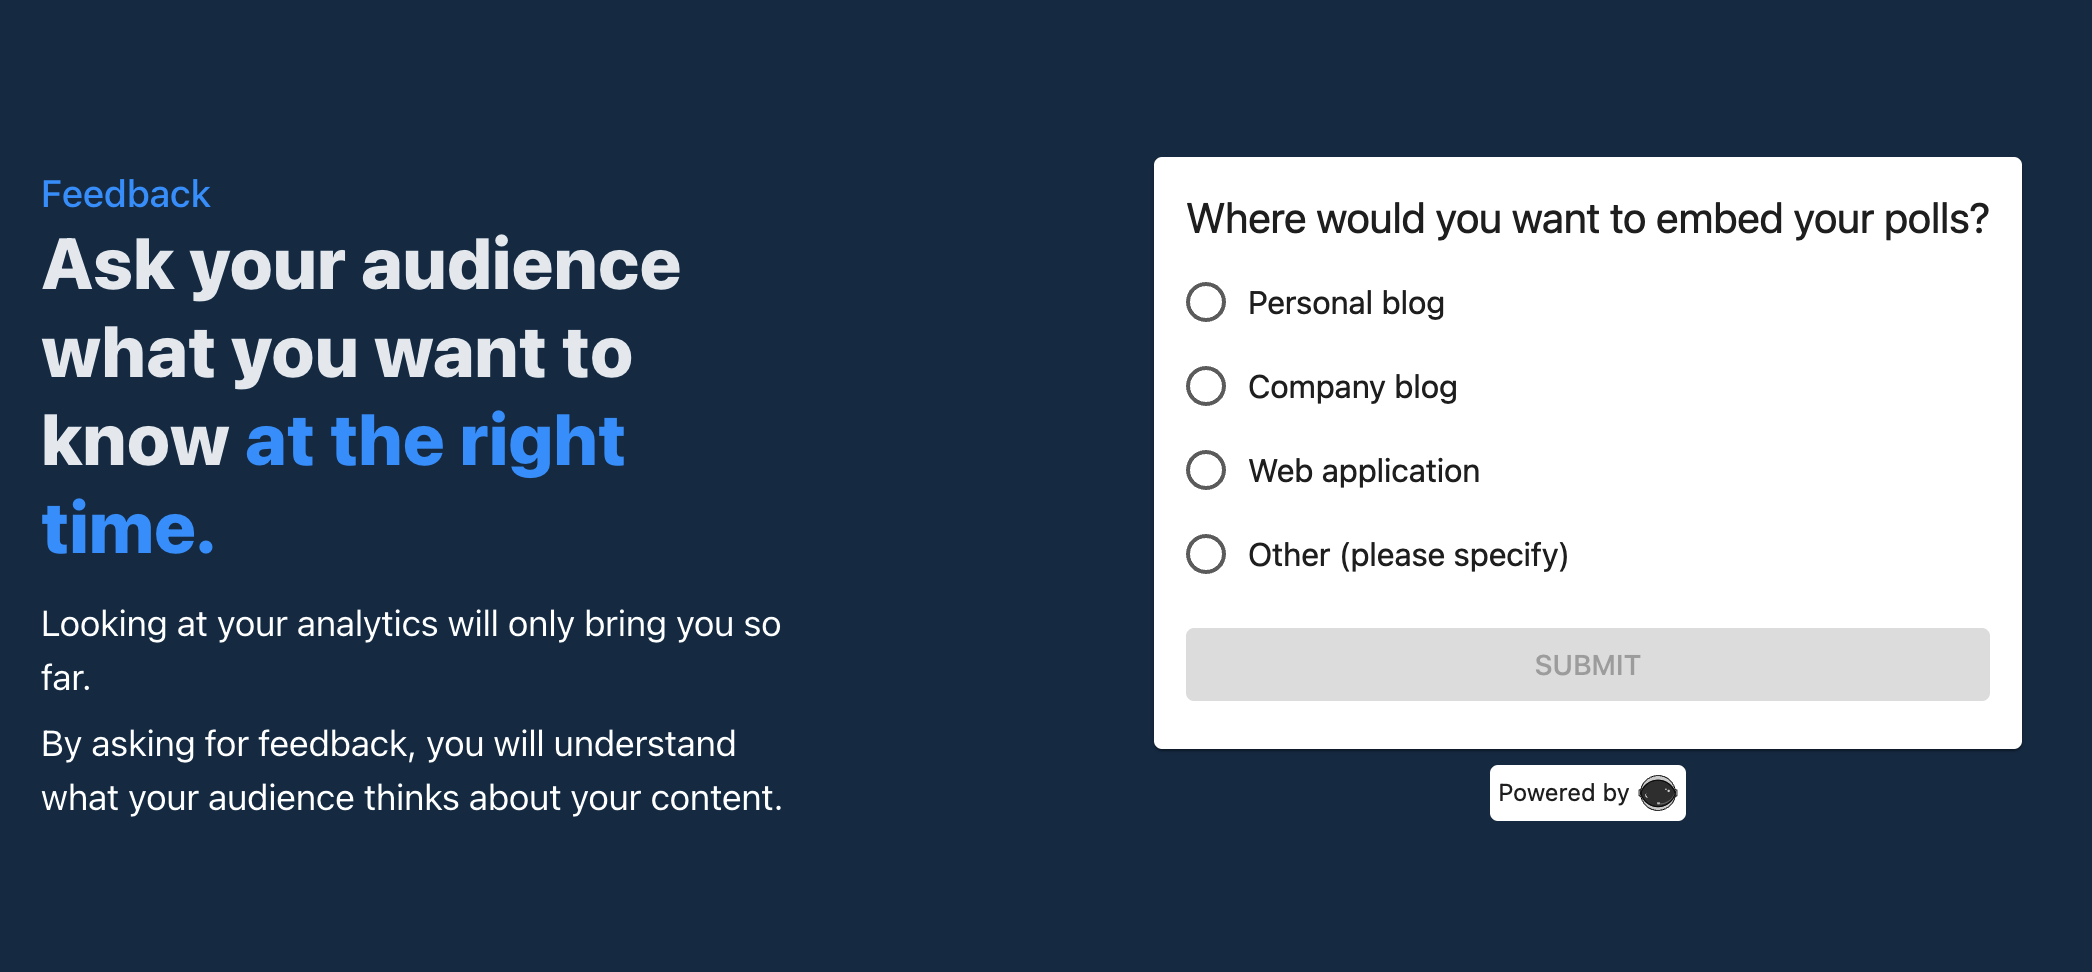Pick the Web application radio option
The width and height of the screenshot is (2092, 972).
click(1206, 470)
